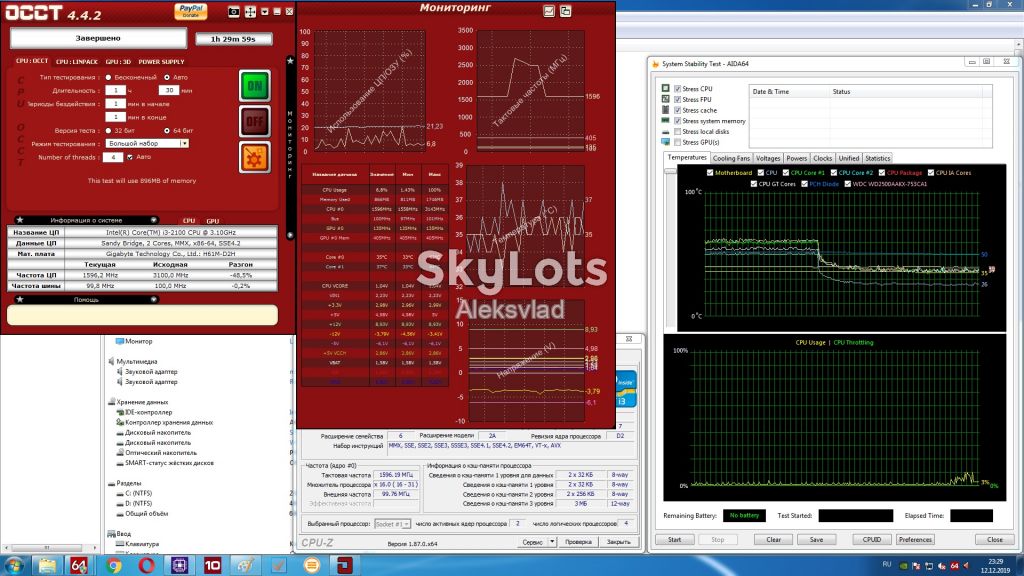Viewport: 1024px width, 576px height.
Task: Switch to the Cooling Fans tab
Action: [x=731, y=158]
